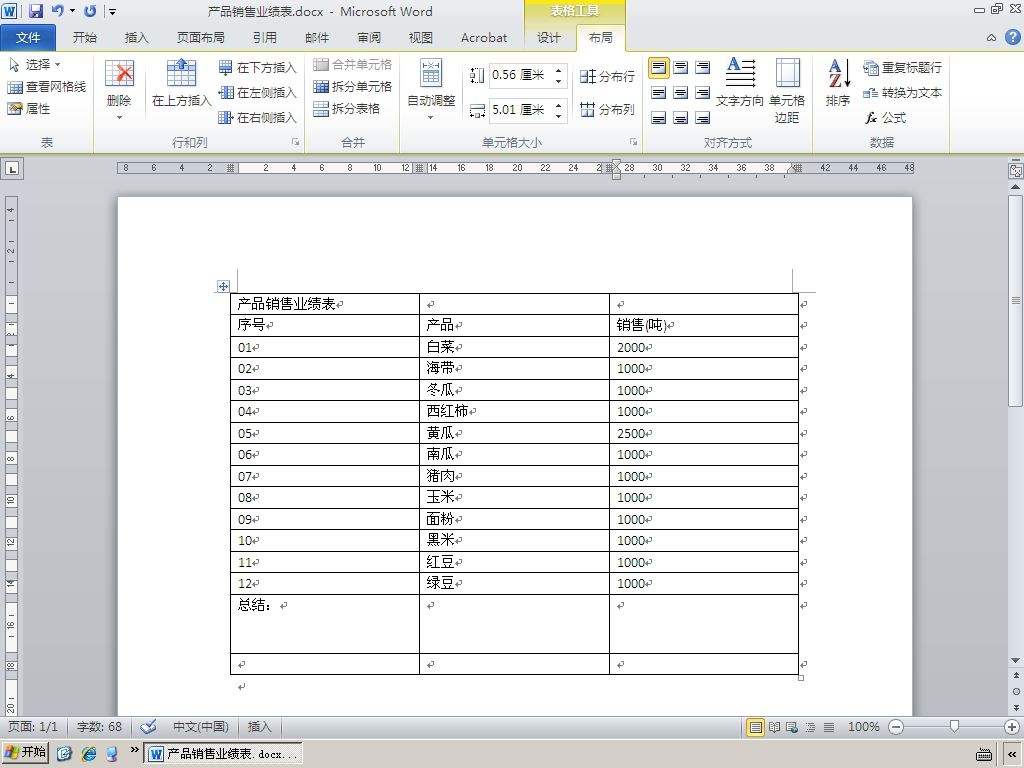Open table Properties

pos(29,108)
